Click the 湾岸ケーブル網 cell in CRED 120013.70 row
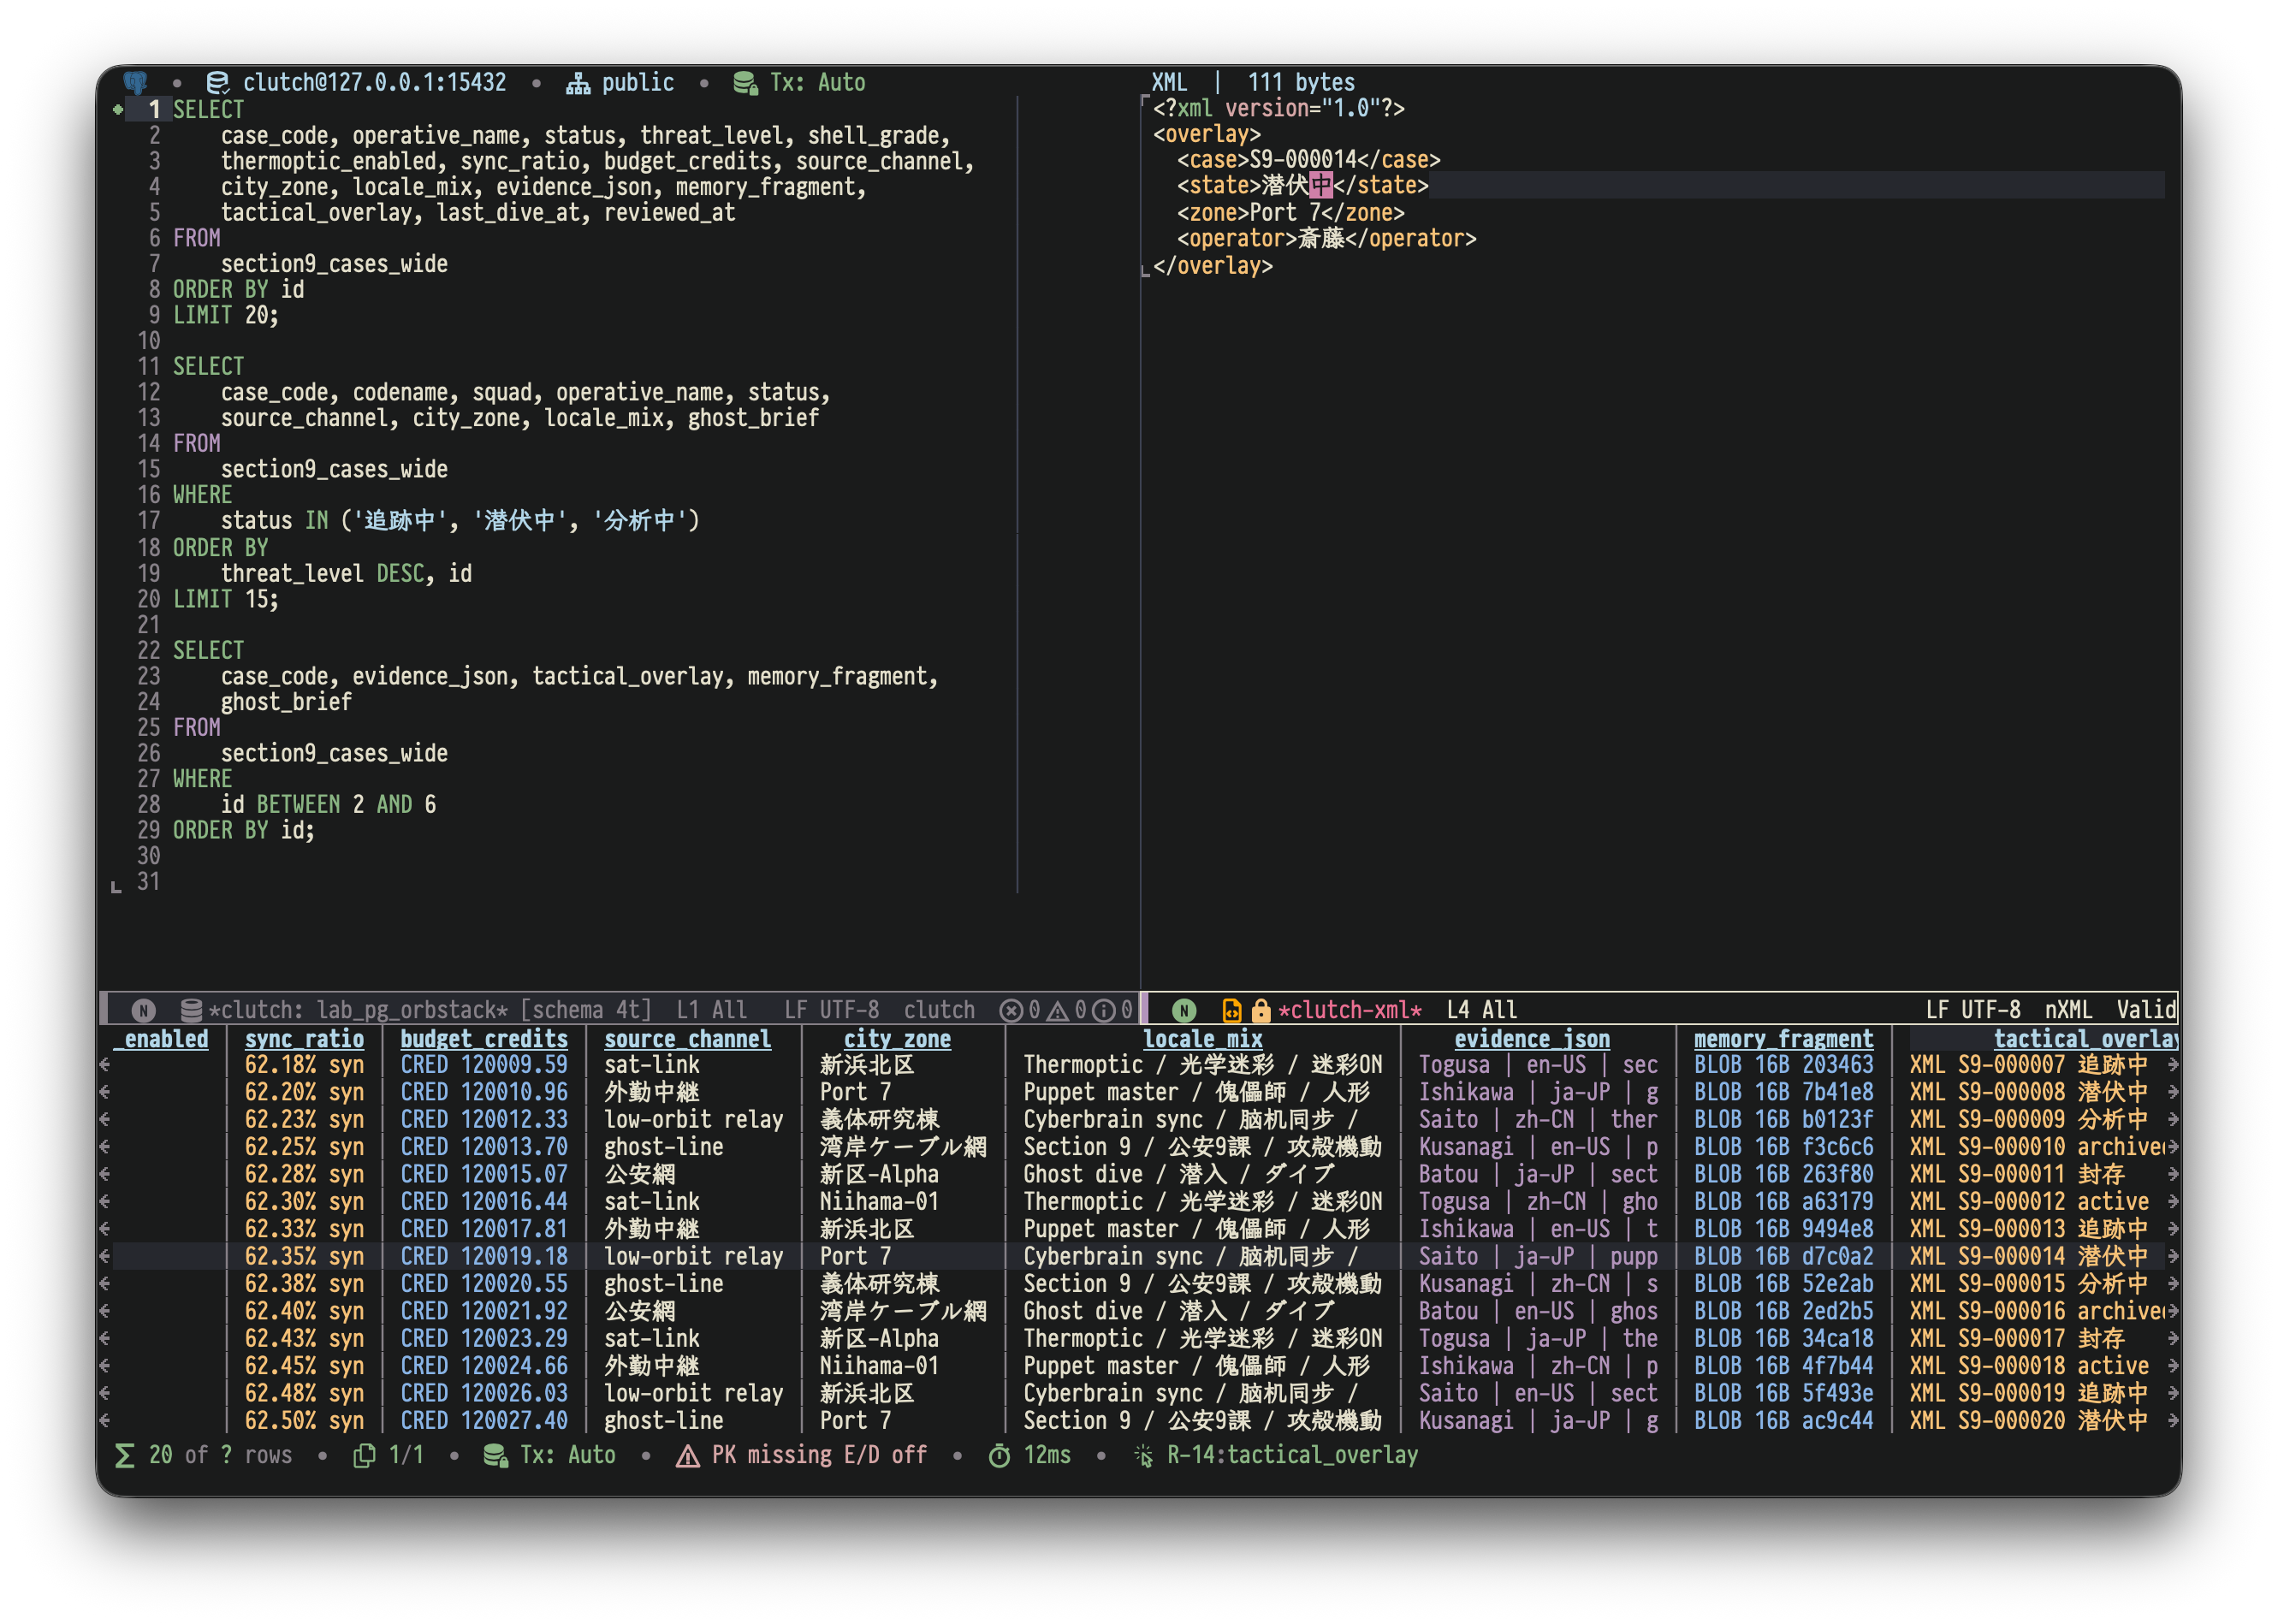Viewport: 2278px width, 1624px height. click(x=903, y=1147)
